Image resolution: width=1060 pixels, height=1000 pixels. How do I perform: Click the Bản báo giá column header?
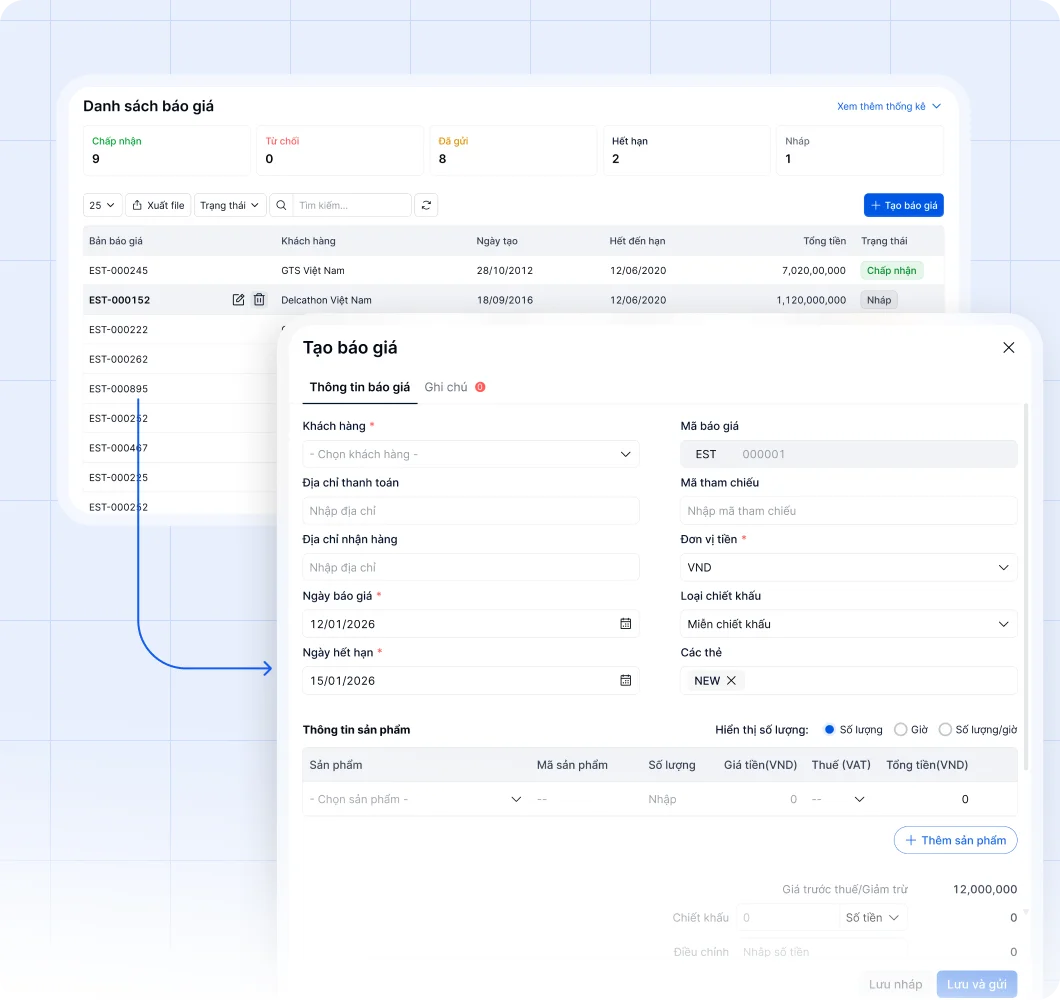coord(116,241)
